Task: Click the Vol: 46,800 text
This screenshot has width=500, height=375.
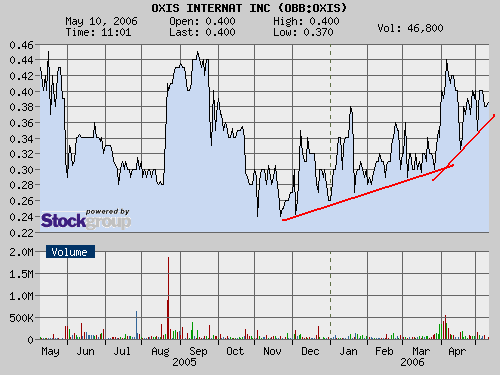Action: point(410,28)
